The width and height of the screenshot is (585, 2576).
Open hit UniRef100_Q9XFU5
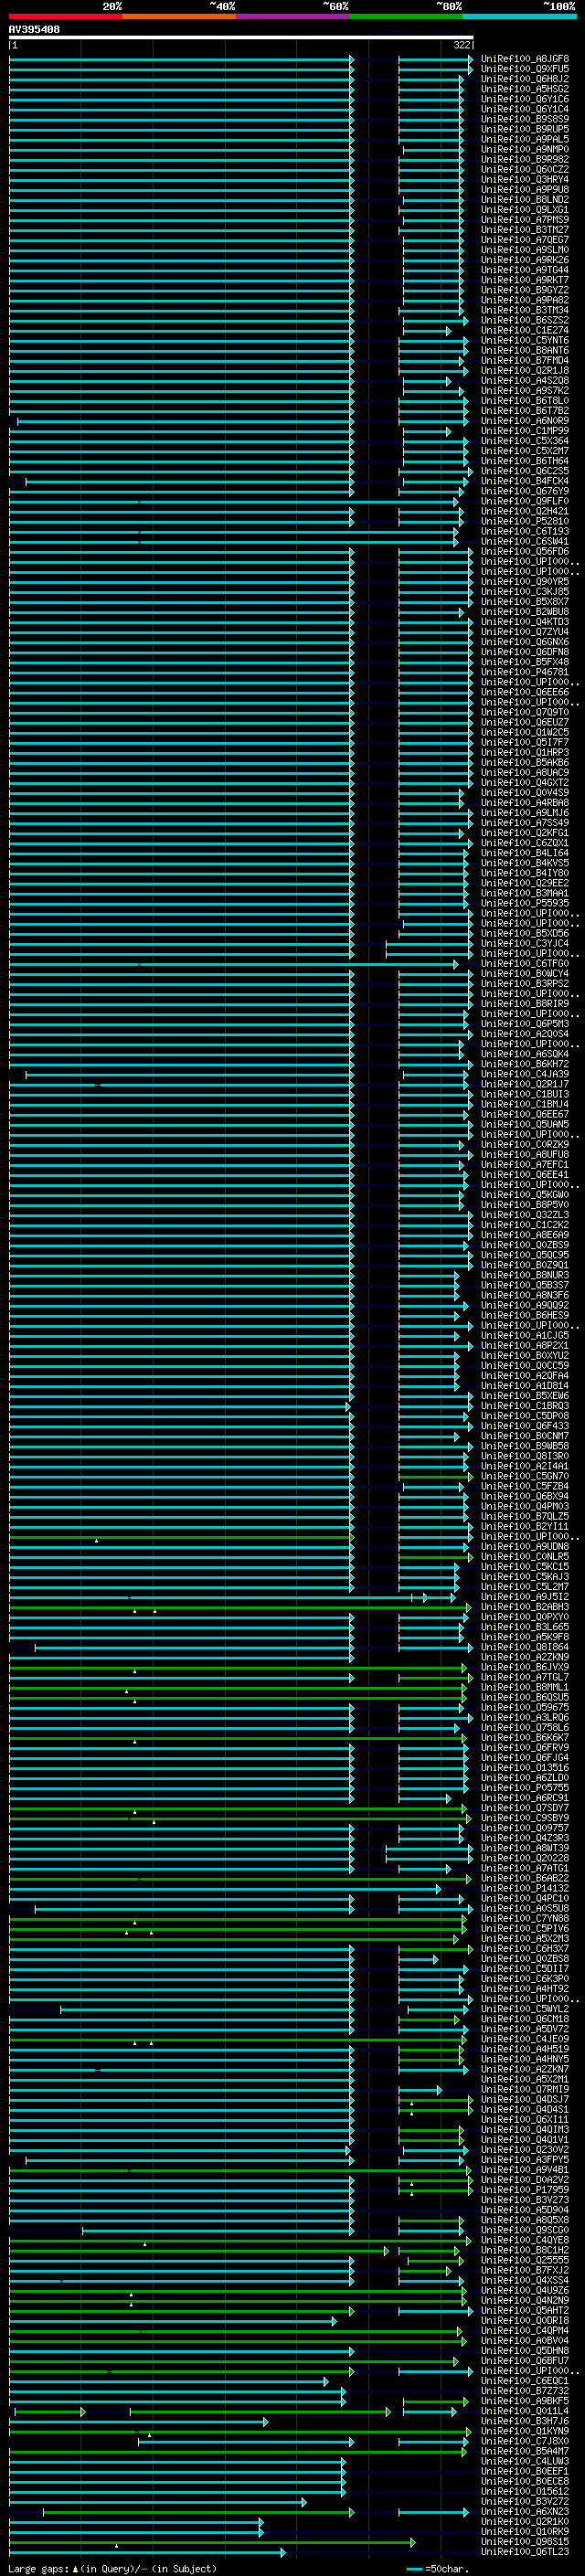[x=525, y=69]
